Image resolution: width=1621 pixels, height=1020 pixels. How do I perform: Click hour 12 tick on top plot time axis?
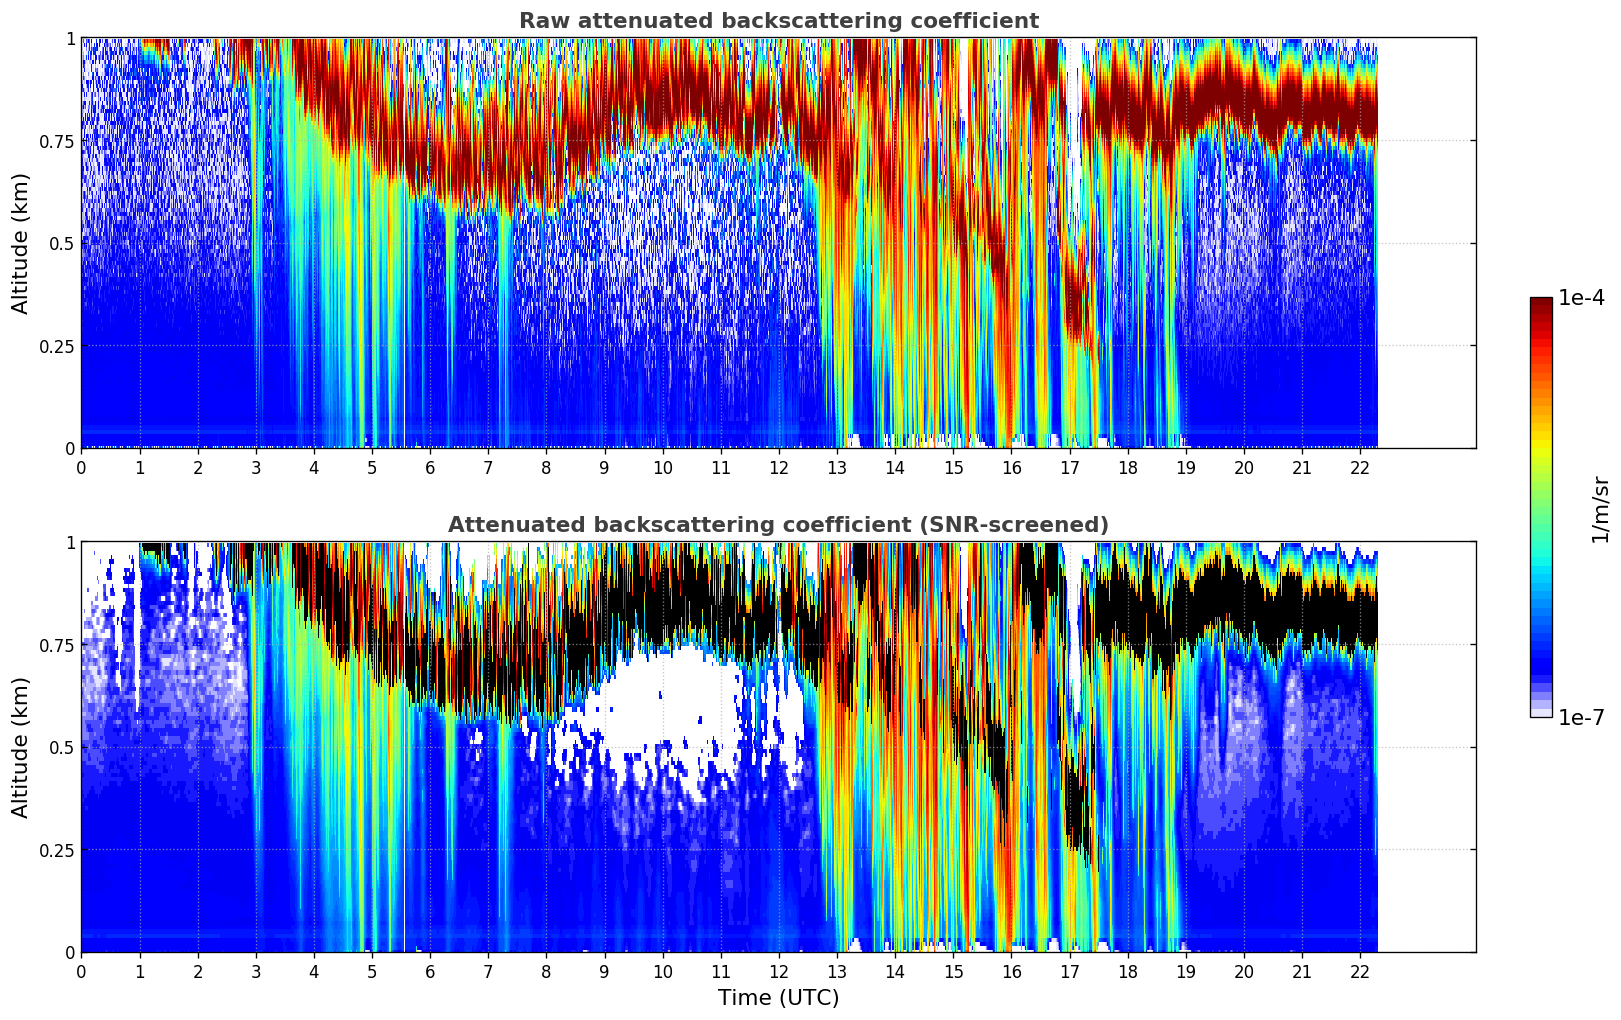tap(779, 468)
